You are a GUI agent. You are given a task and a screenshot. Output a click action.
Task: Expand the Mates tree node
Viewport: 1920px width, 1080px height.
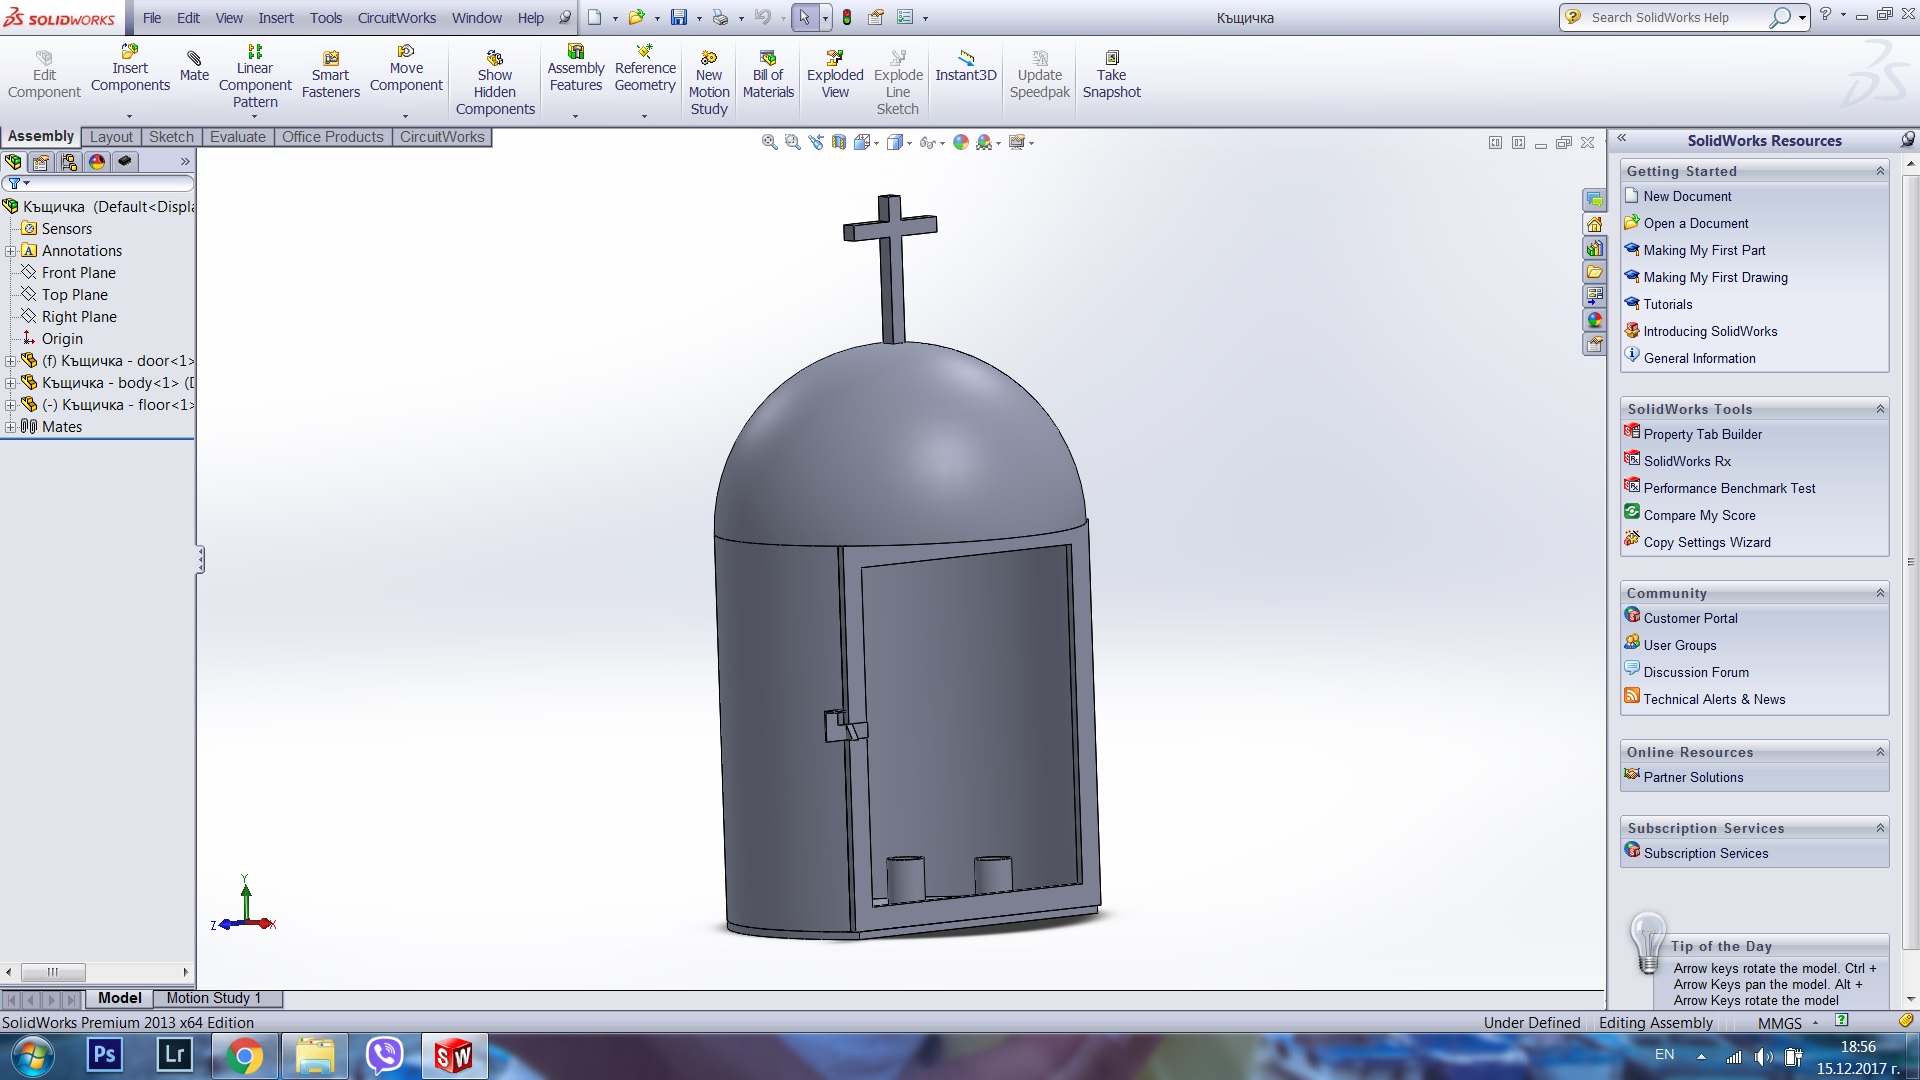pos(10,427)
